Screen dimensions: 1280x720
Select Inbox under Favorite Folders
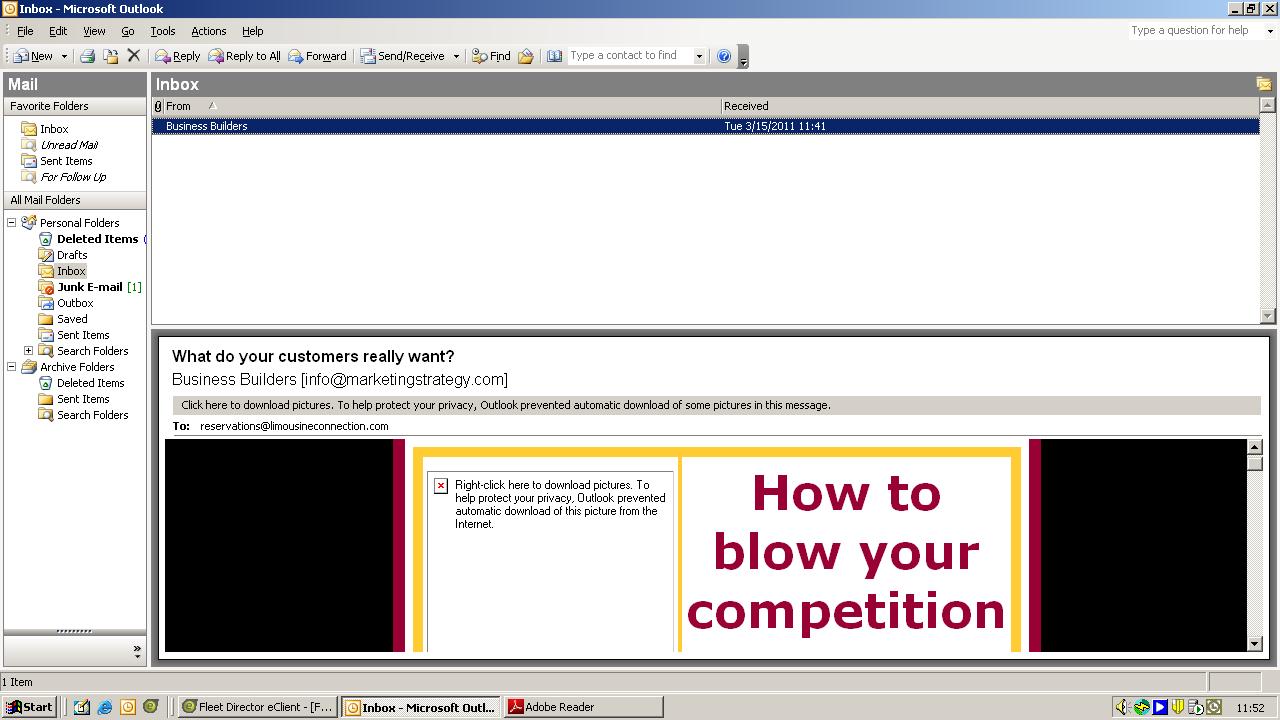[x=54, y=129]
